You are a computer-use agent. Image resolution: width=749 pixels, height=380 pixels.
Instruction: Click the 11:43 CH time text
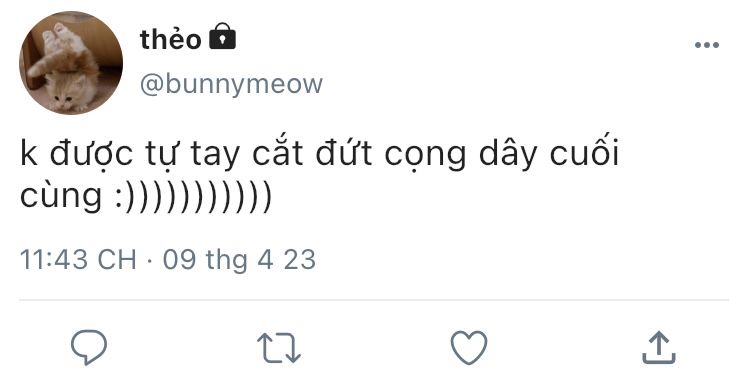tap(78, 260)
